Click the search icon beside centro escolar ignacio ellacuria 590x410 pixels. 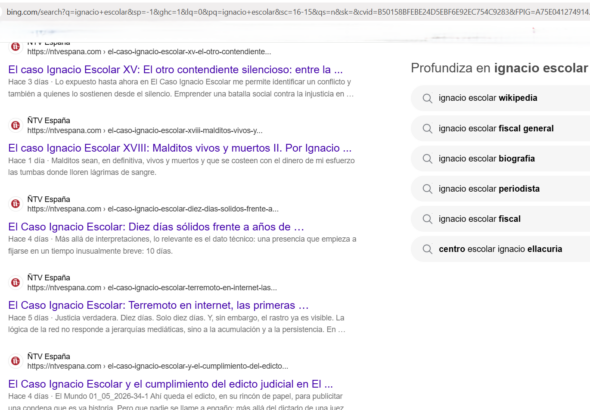pos(427,249)
